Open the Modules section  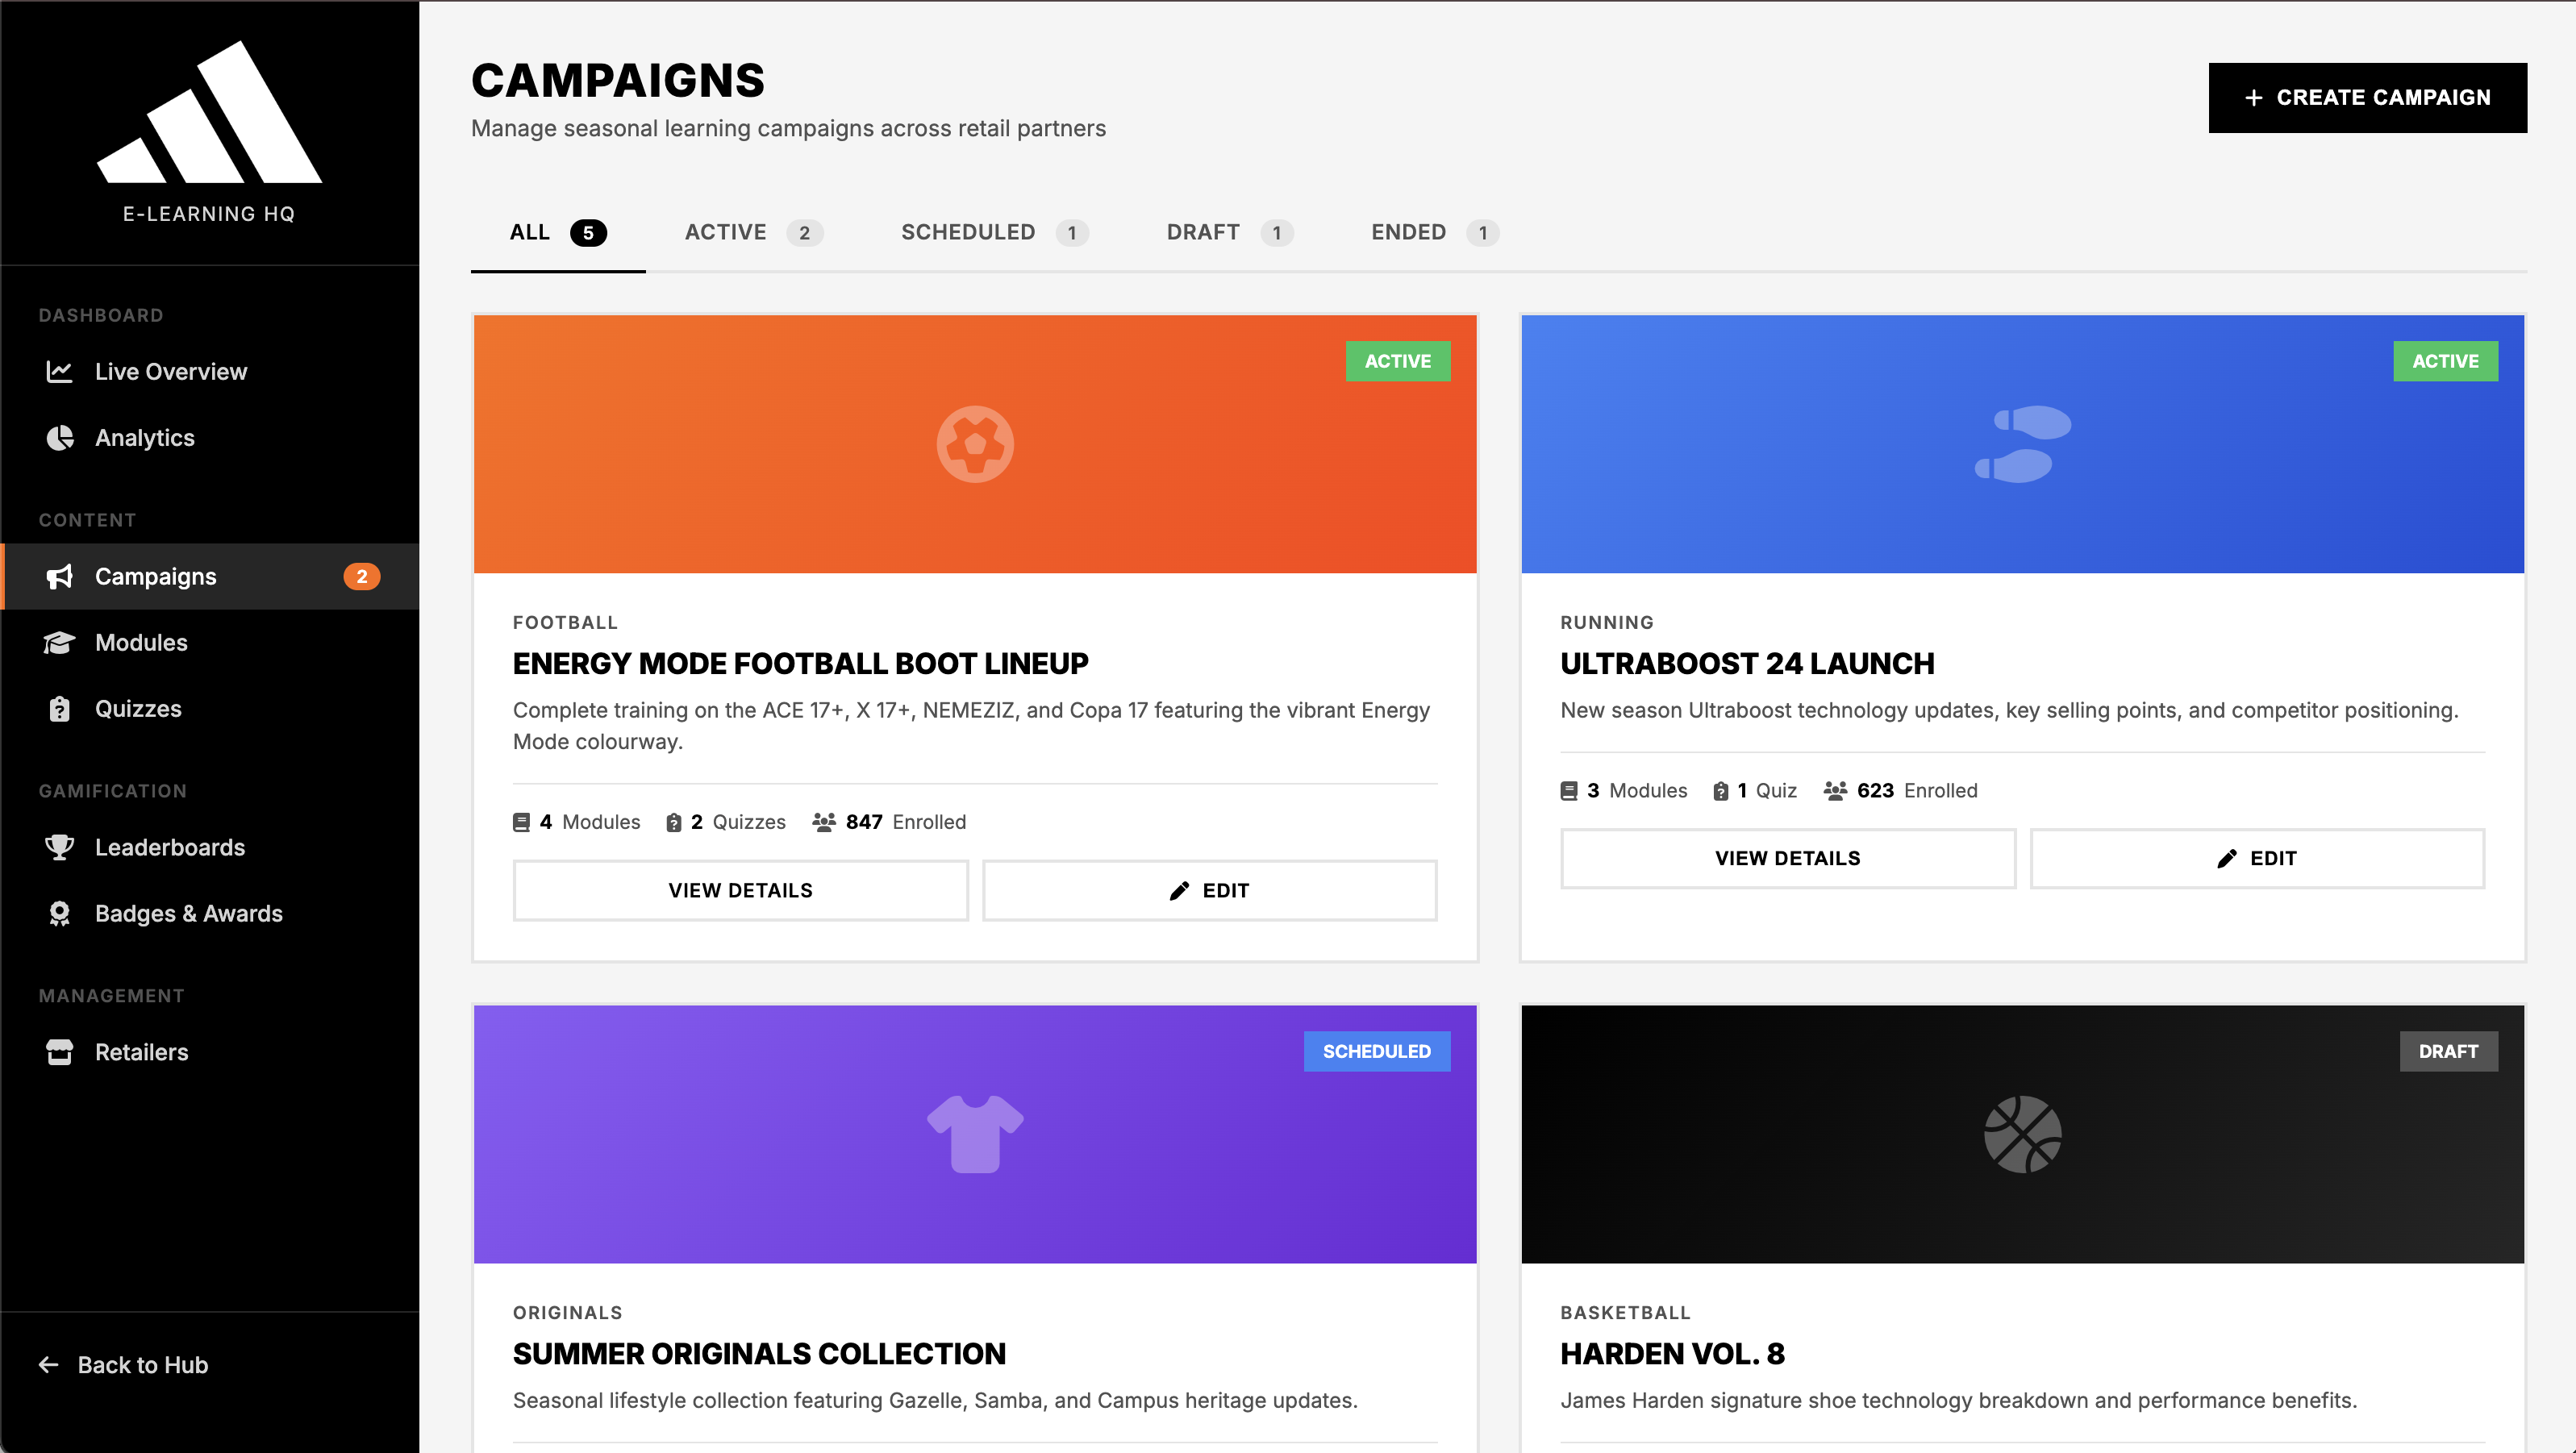(x=140, y=642)
